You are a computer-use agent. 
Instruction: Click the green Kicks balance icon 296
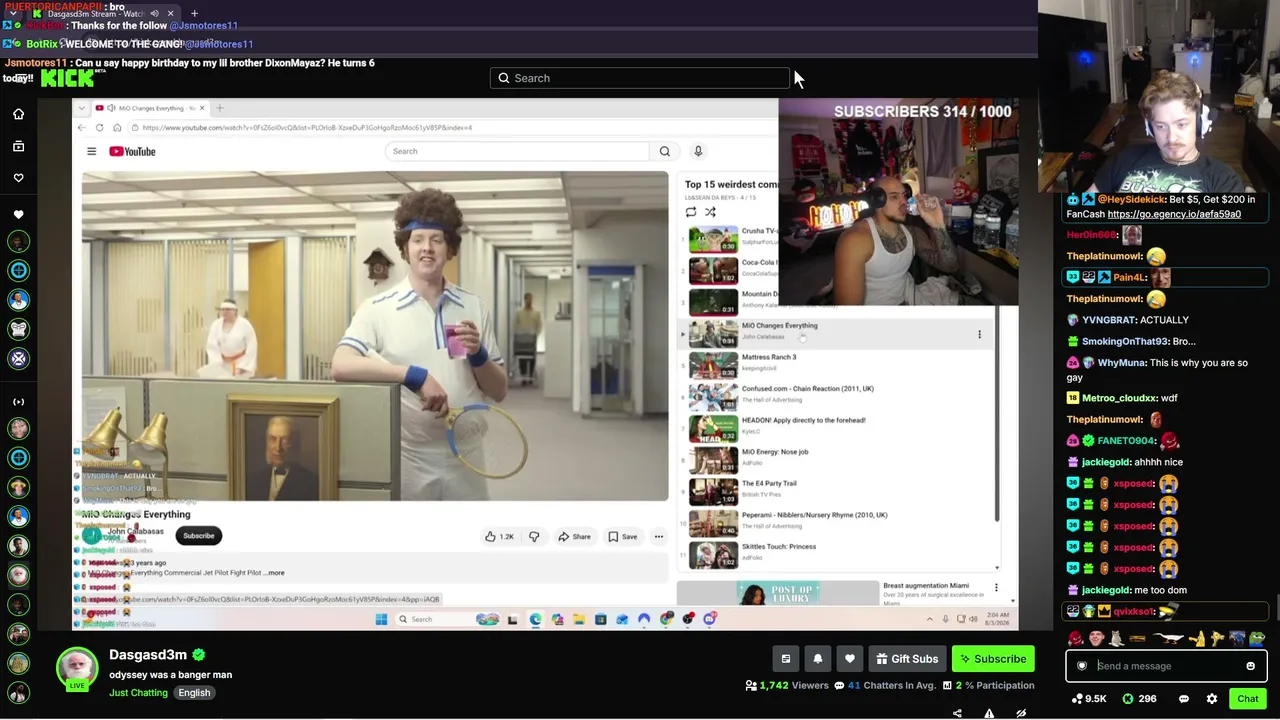[1139, 699]
